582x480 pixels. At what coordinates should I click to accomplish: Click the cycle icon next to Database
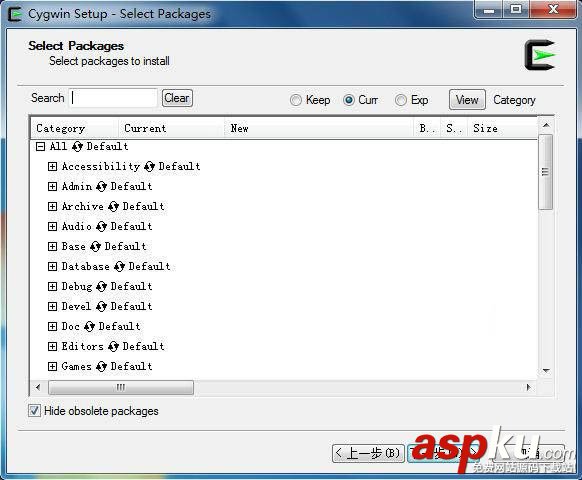coord(119,267)
